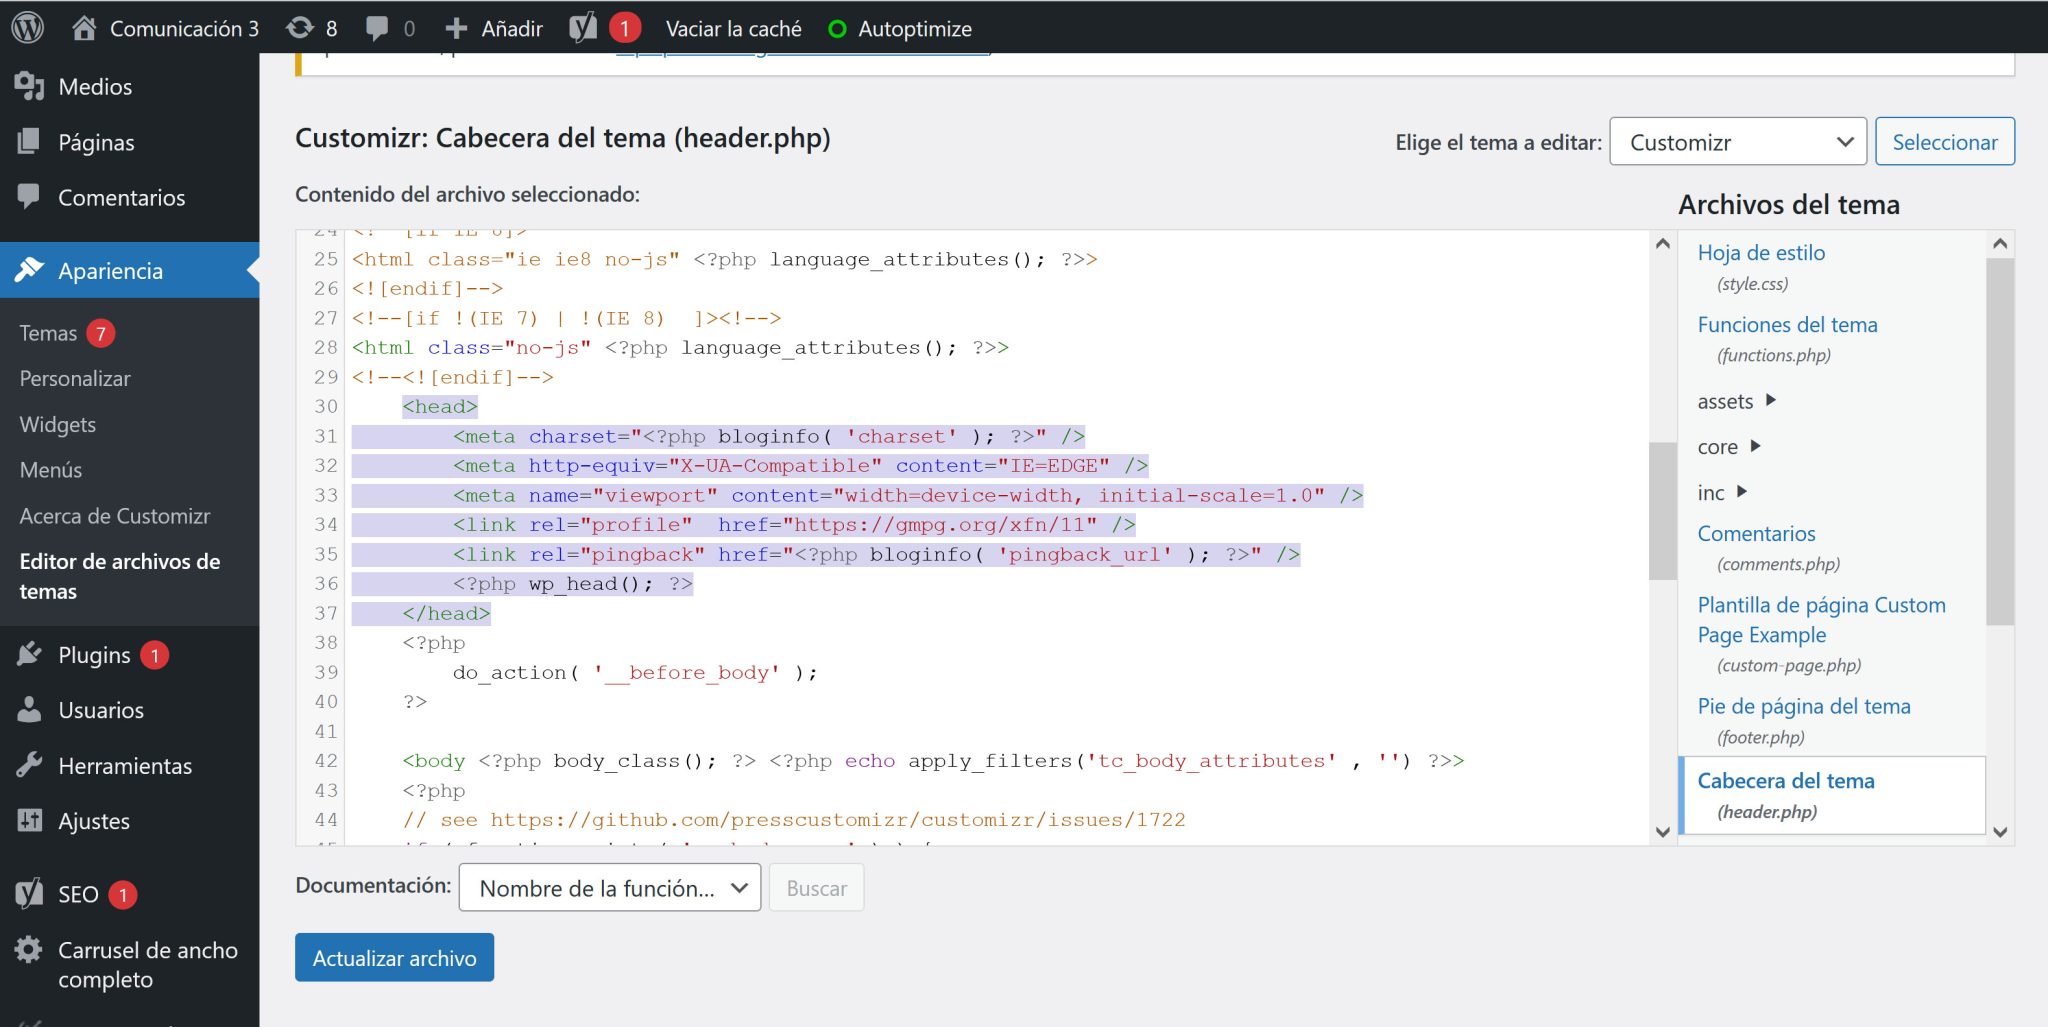Click the Herramientas wrench icon
This screenshot has width=2048, height=1027.
[x=30, y=765]
